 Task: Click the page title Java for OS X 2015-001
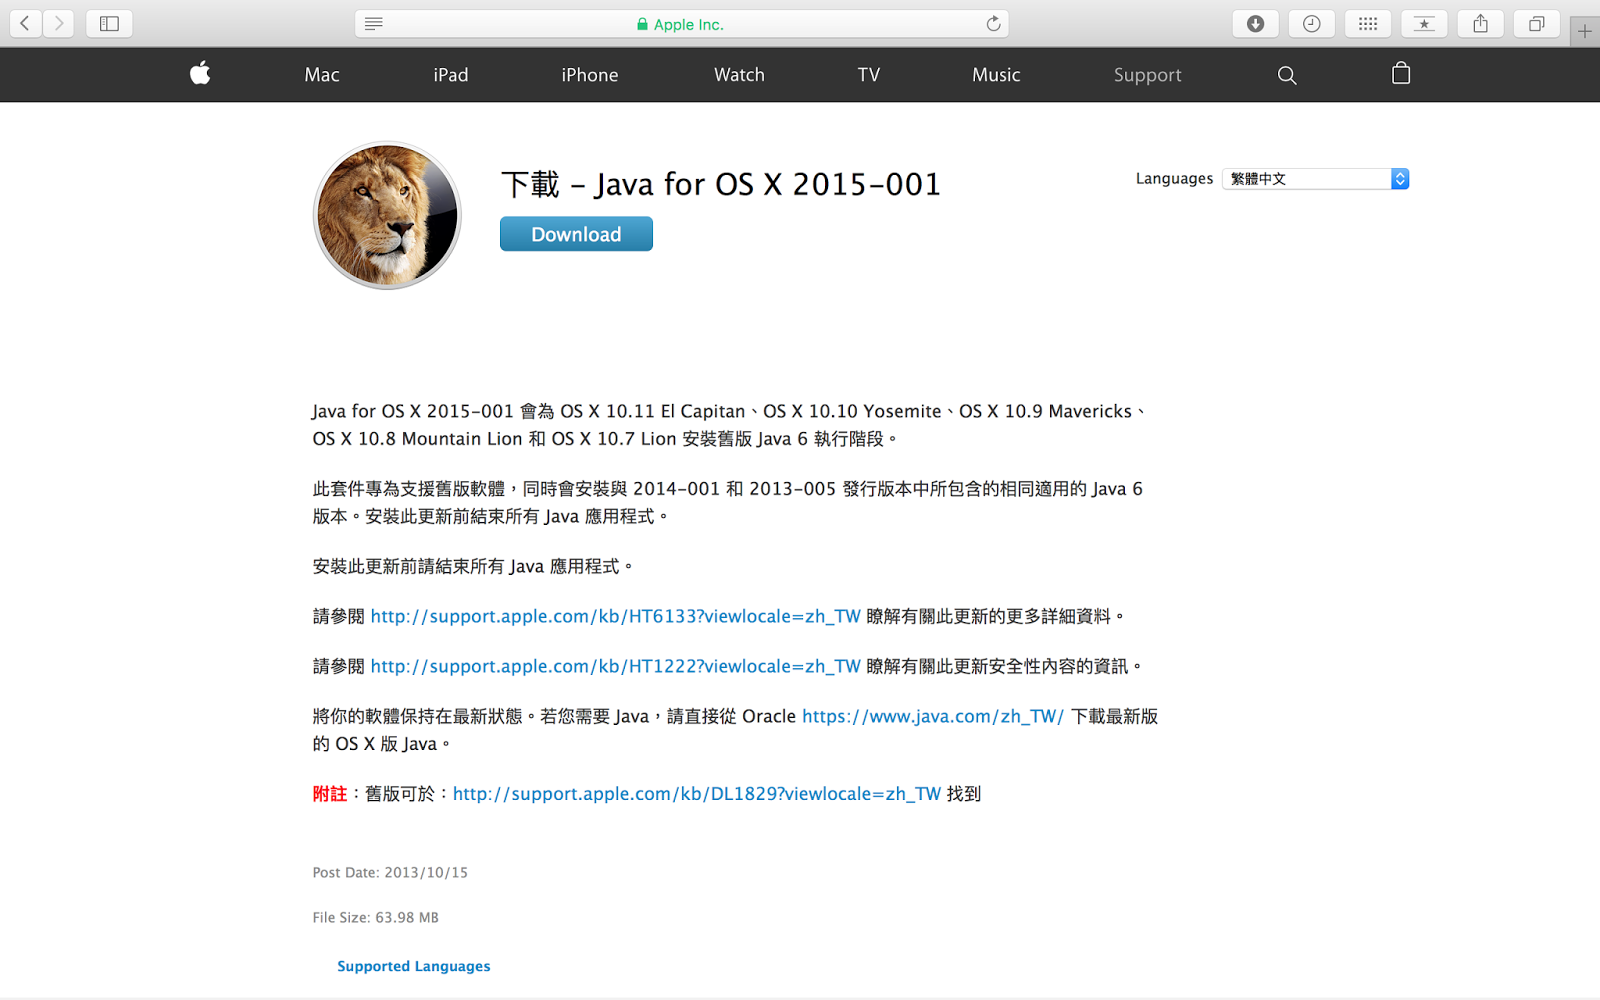coord(721,184)
